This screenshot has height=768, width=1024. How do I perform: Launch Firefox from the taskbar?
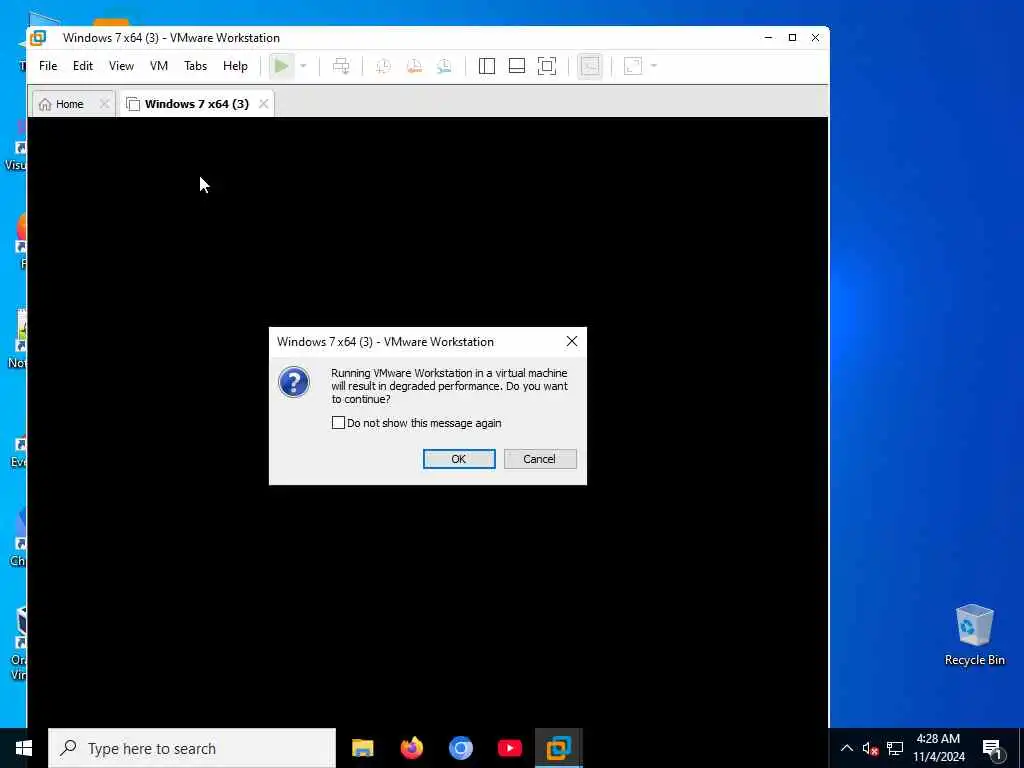pos(412,748)
